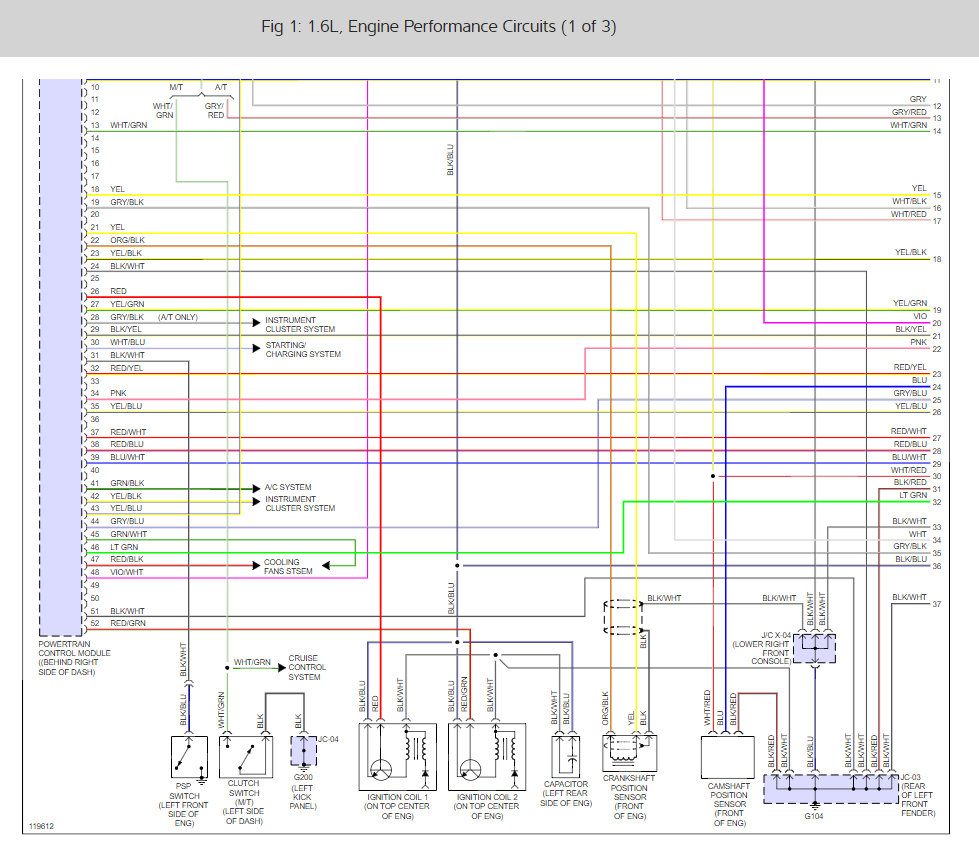Click the (A/T ONLY) note

(178, 317)
